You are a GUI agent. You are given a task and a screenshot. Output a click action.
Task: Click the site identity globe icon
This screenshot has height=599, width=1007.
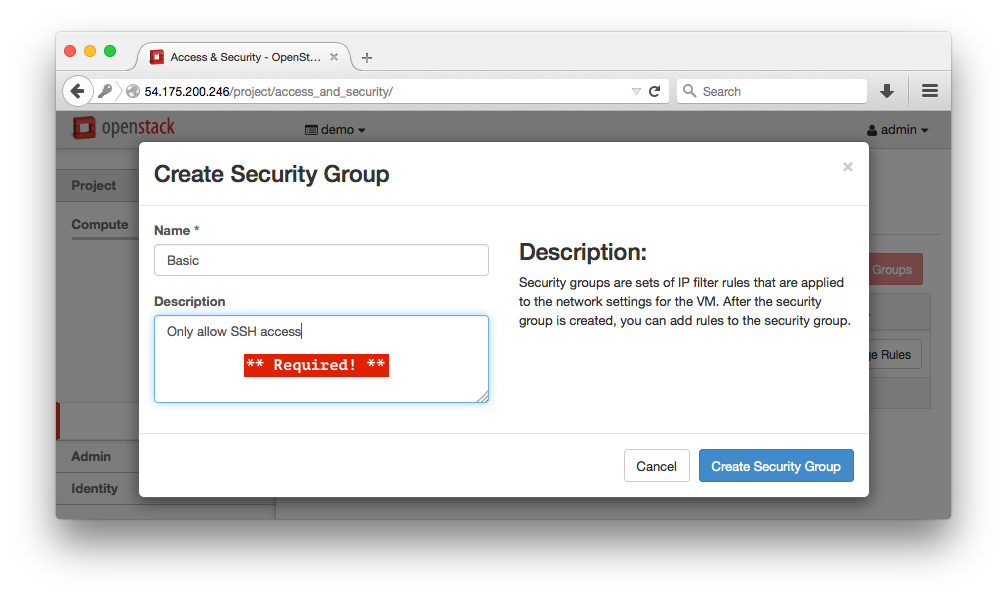pyautogui.click(x=132, y=90)
